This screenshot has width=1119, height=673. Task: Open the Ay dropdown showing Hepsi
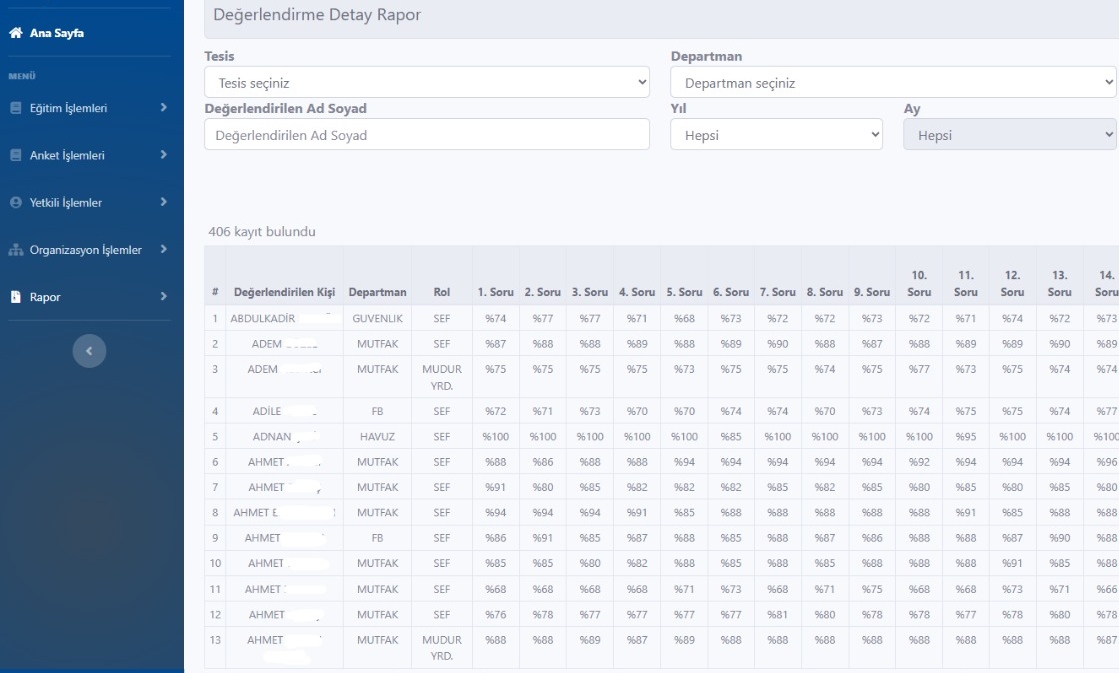pos(1009,135)
